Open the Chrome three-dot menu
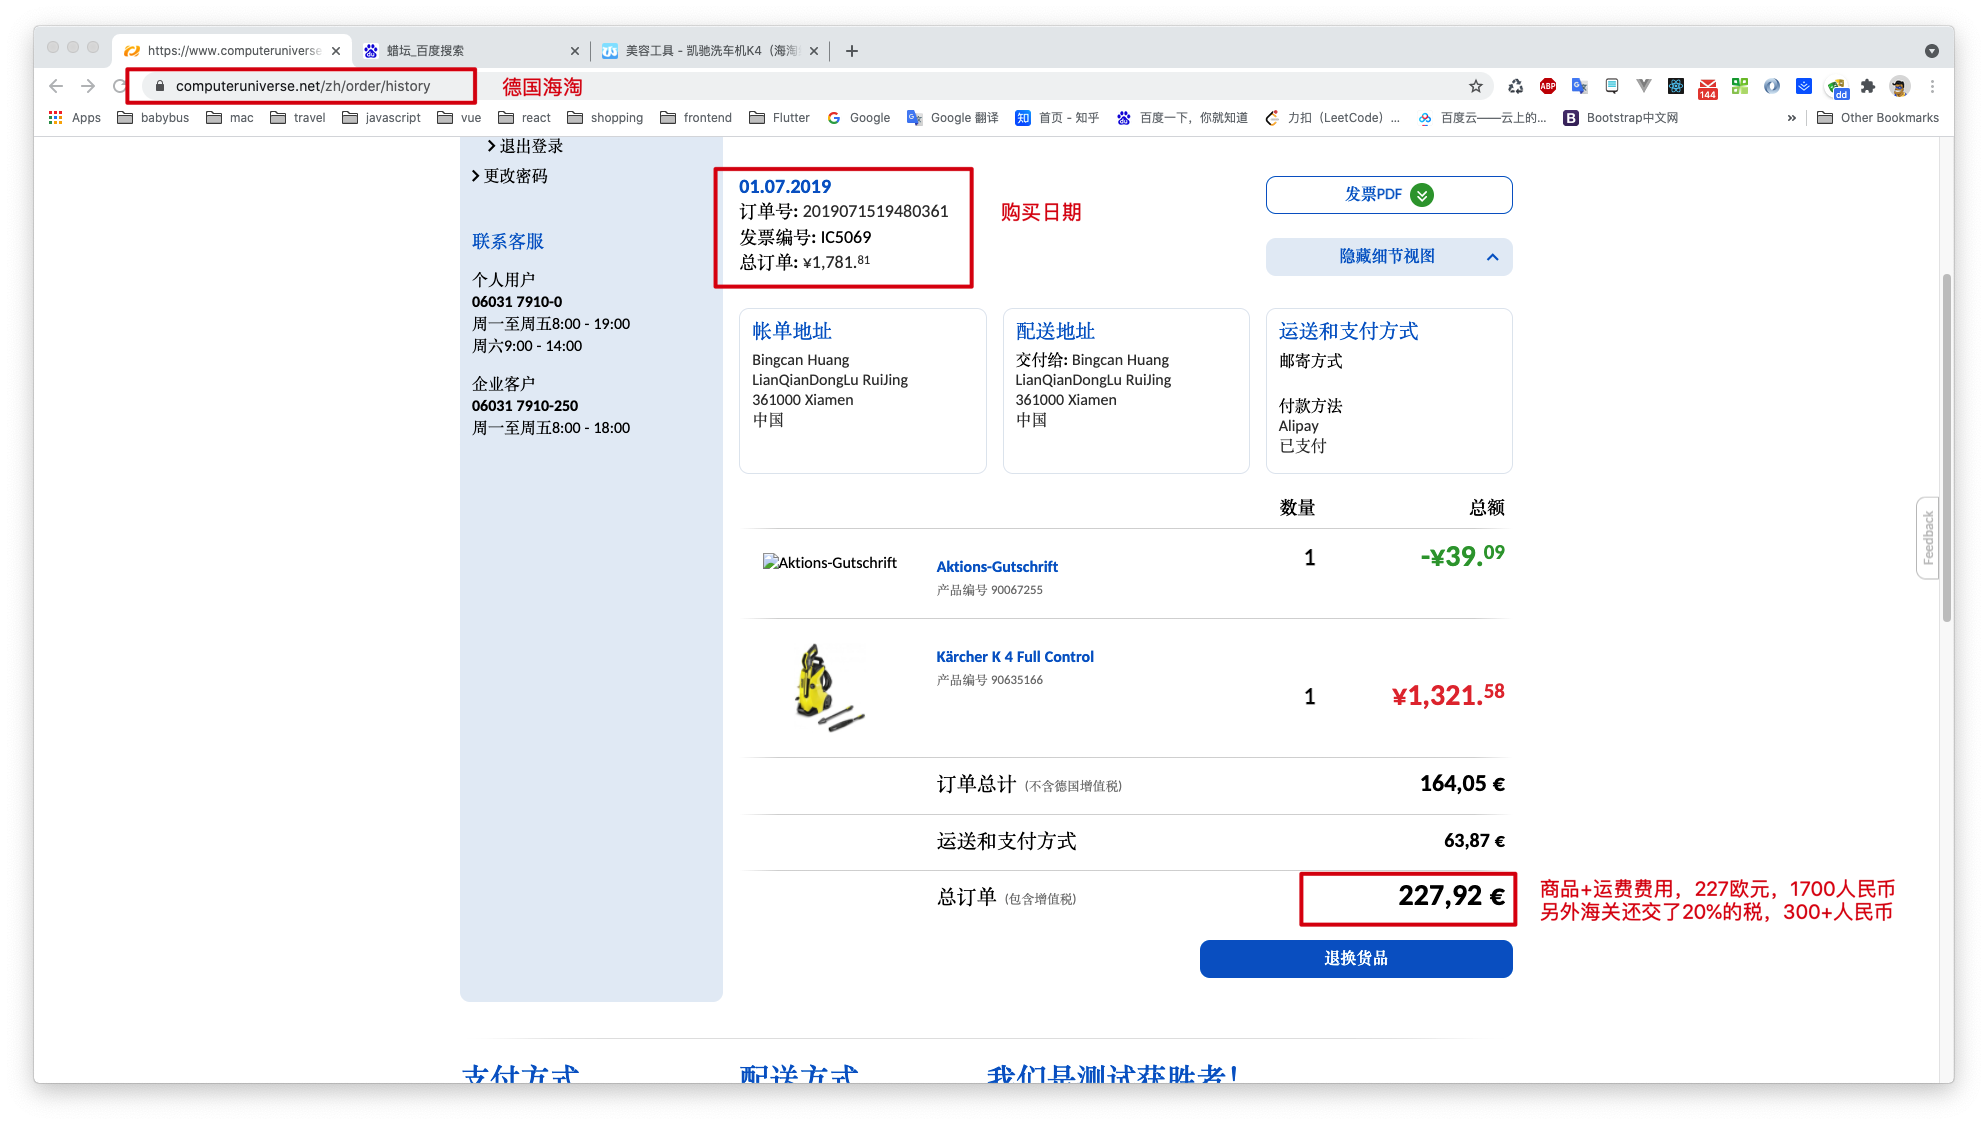1988x1125 pixels. [x=1932, y=86]
